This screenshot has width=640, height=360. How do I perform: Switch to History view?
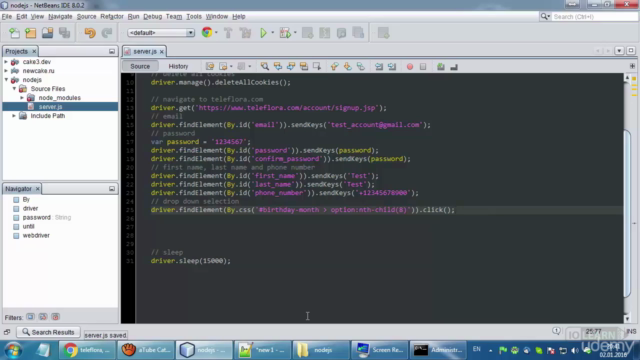pos(178,66)
